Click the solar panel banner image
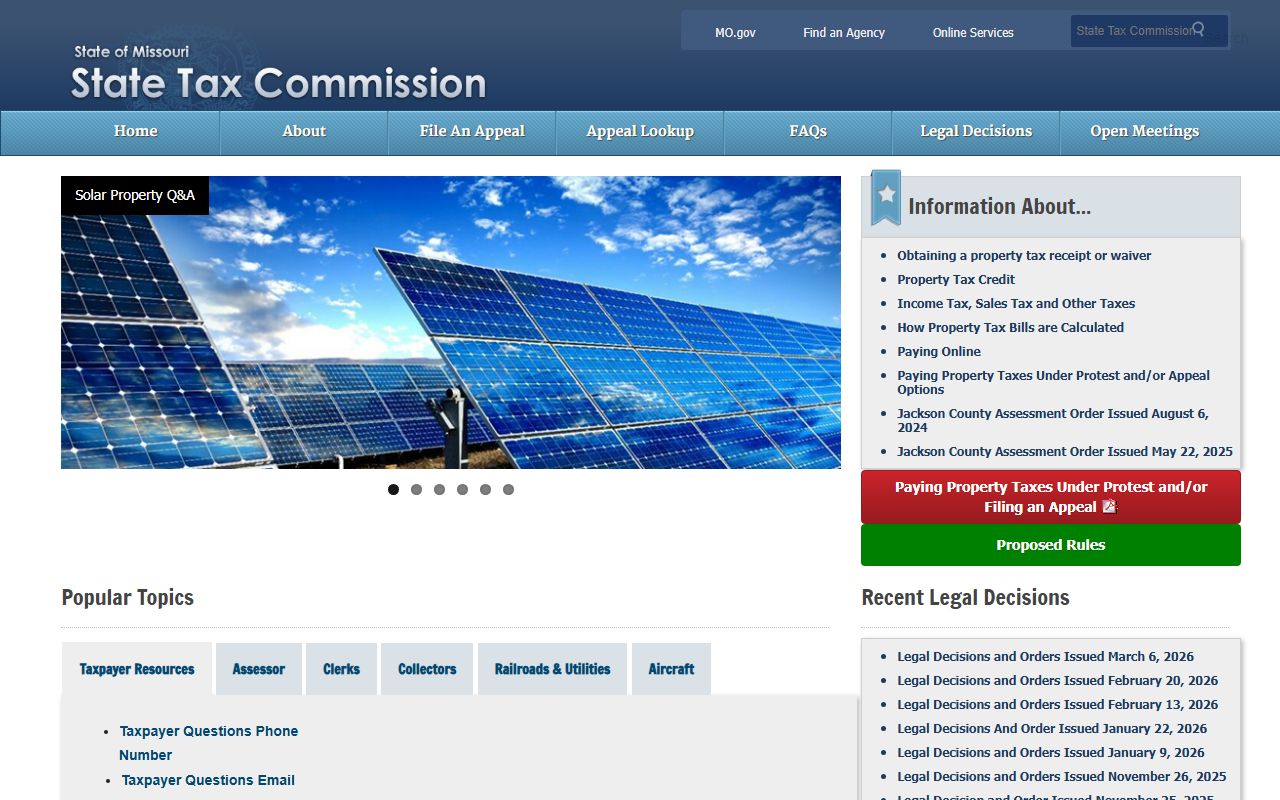The width and height of the screenshot is (1280, 800). pos(451,322)
